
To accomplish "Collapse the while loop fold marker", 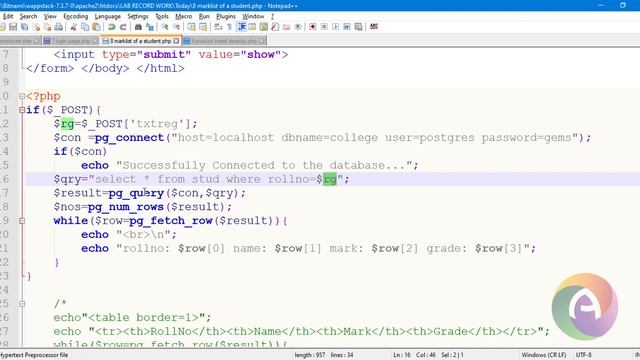I will tap(22, 220).
